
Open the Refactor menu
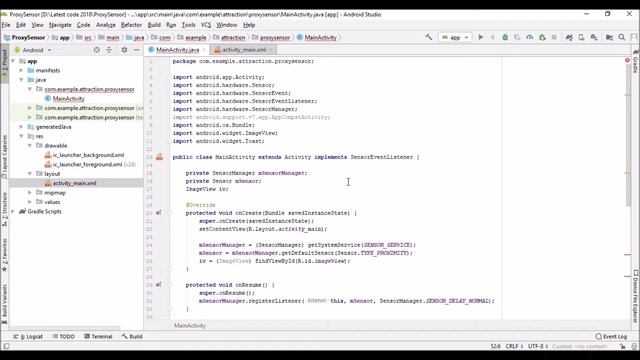coord(131,25)
